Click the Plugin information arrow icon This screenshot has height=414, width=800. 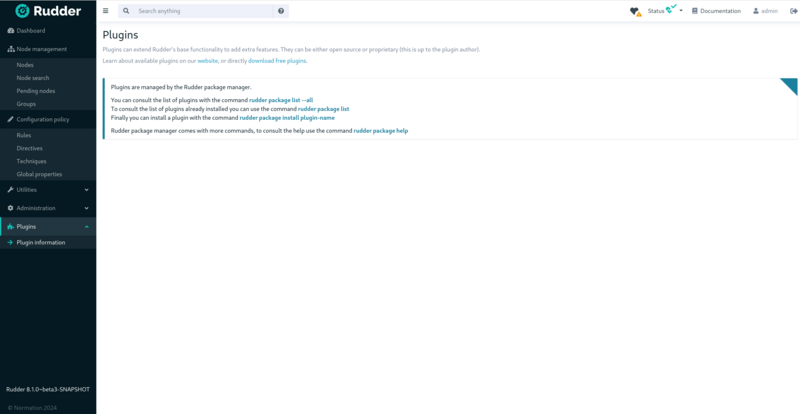10,242
